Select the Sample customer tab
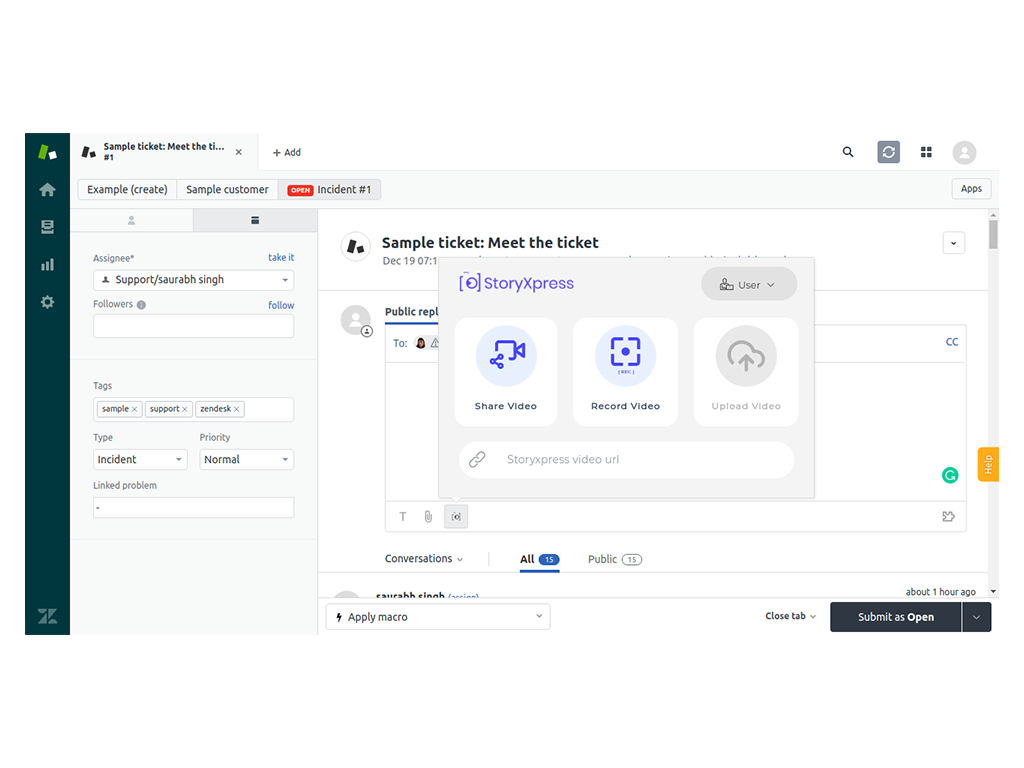 click(227, 190)
